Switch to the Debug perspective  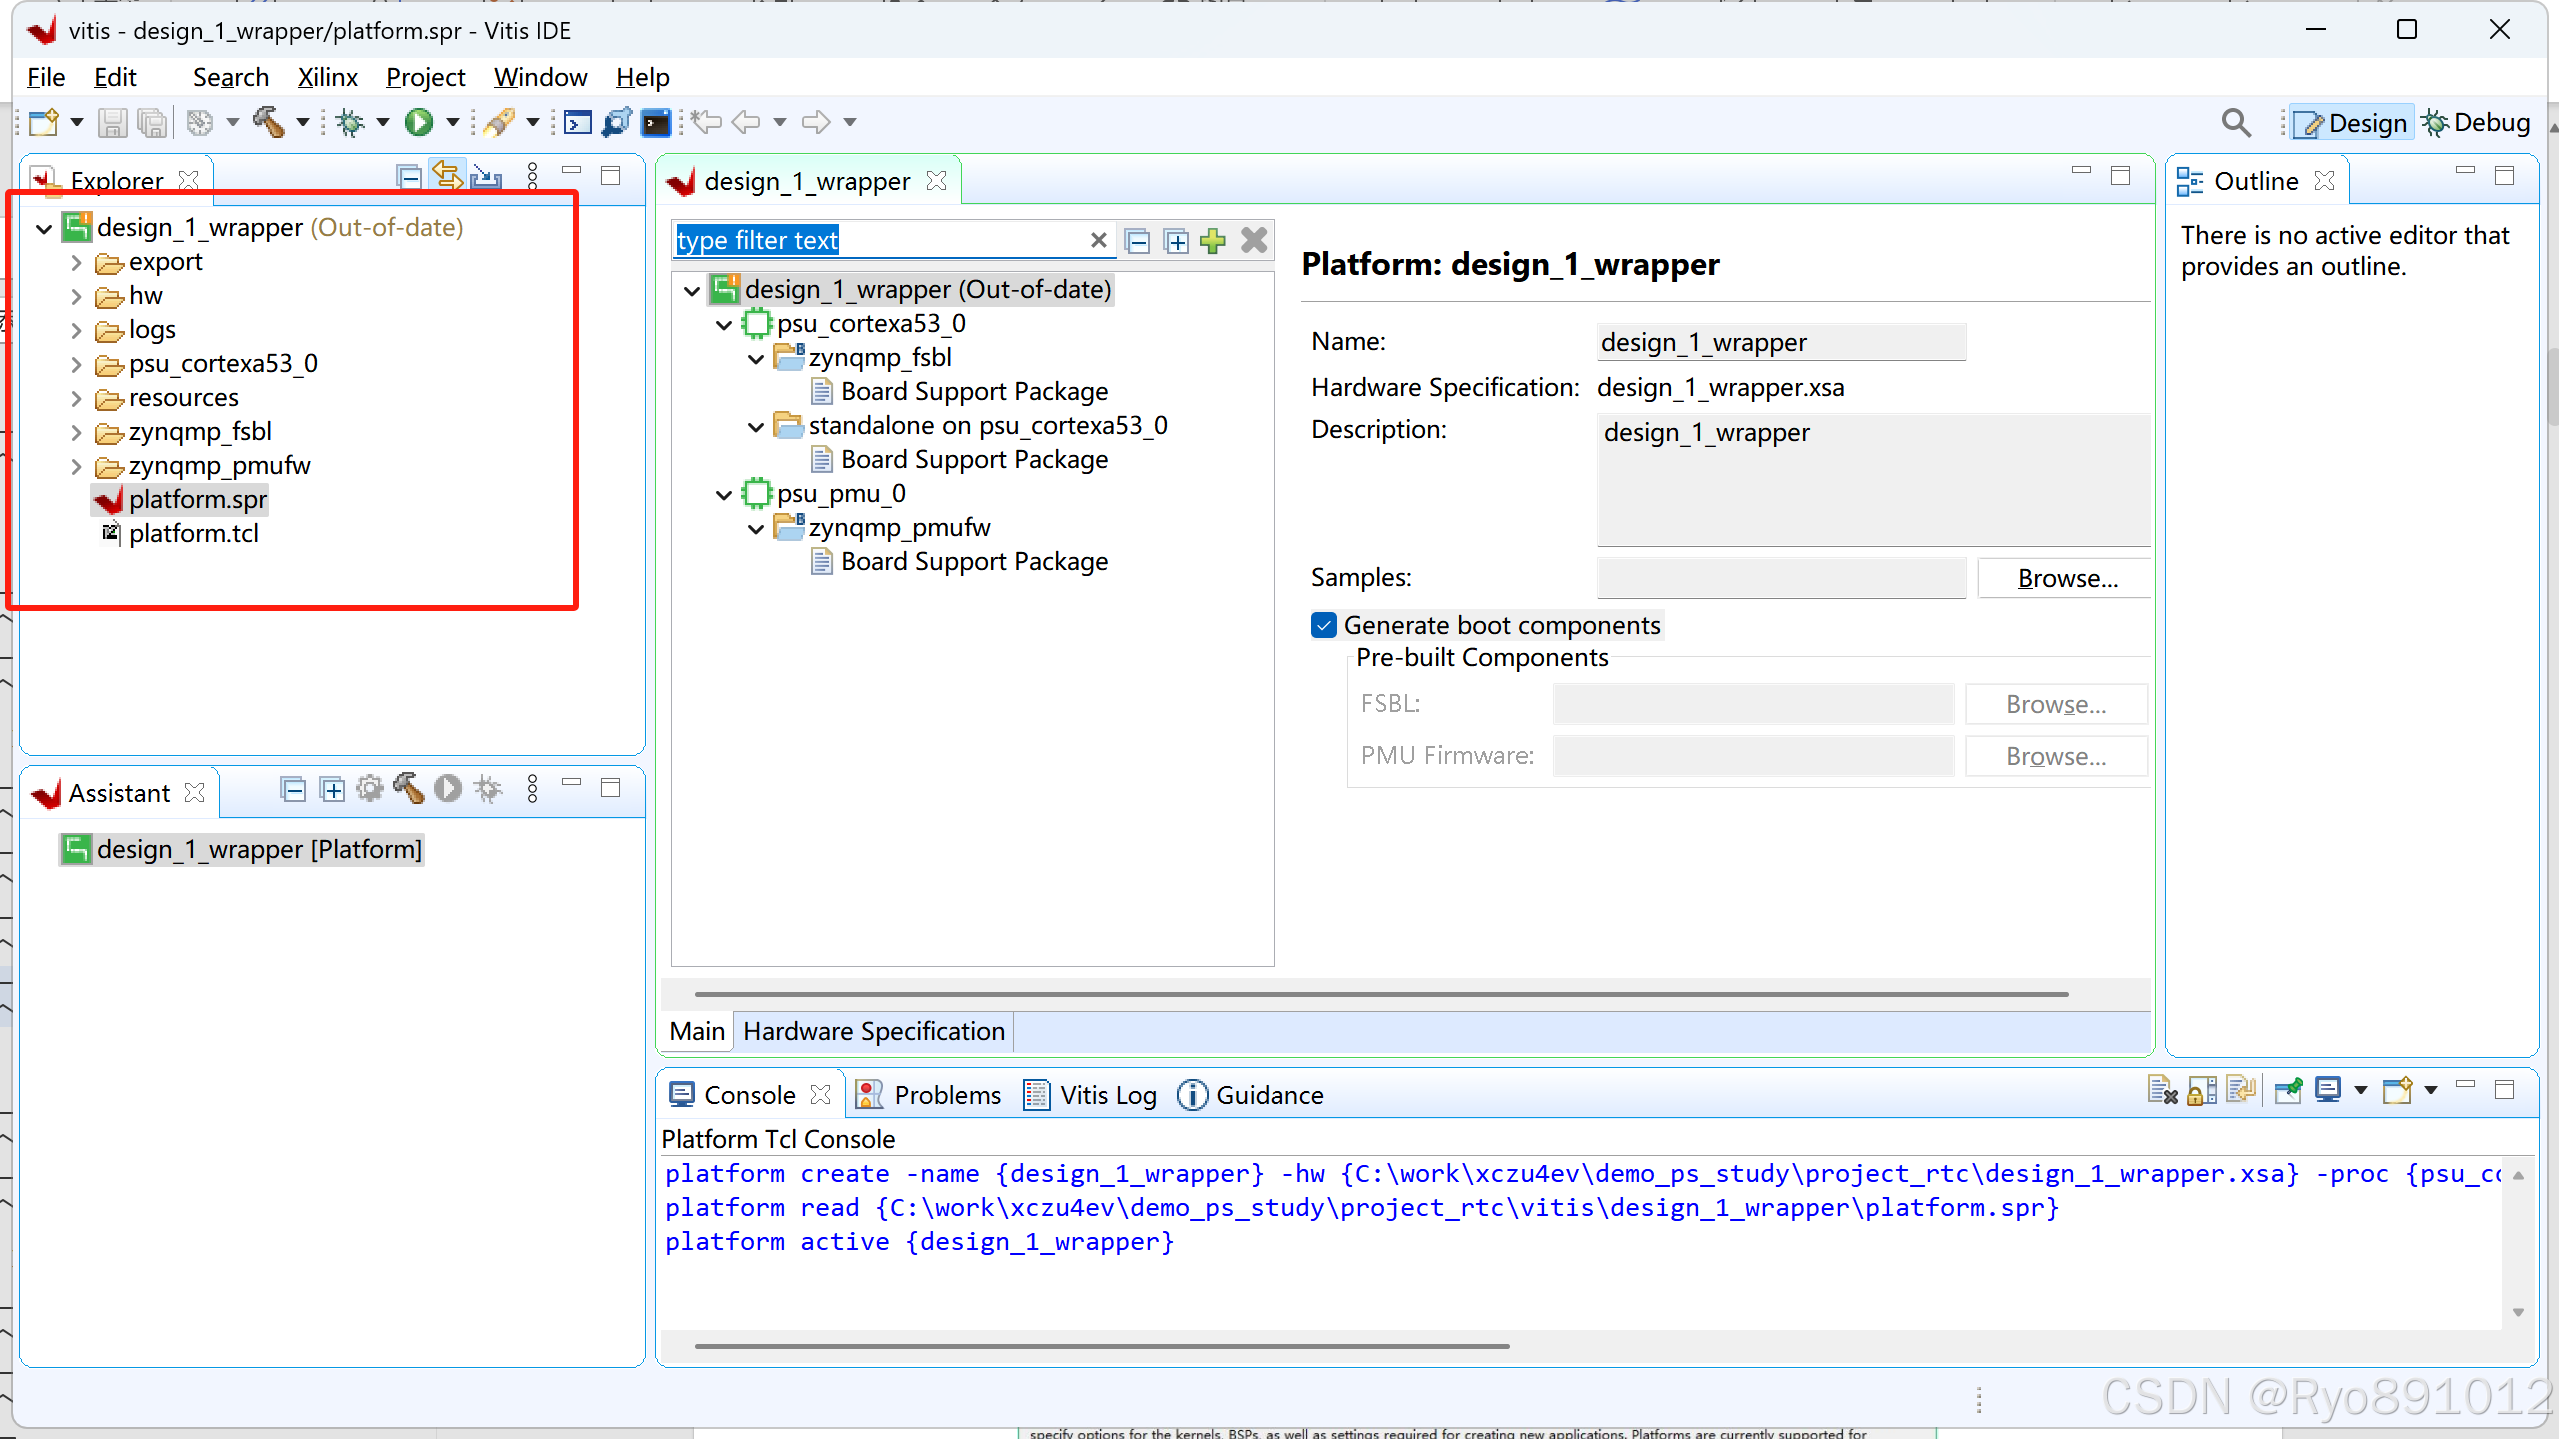click(2476, 123)
